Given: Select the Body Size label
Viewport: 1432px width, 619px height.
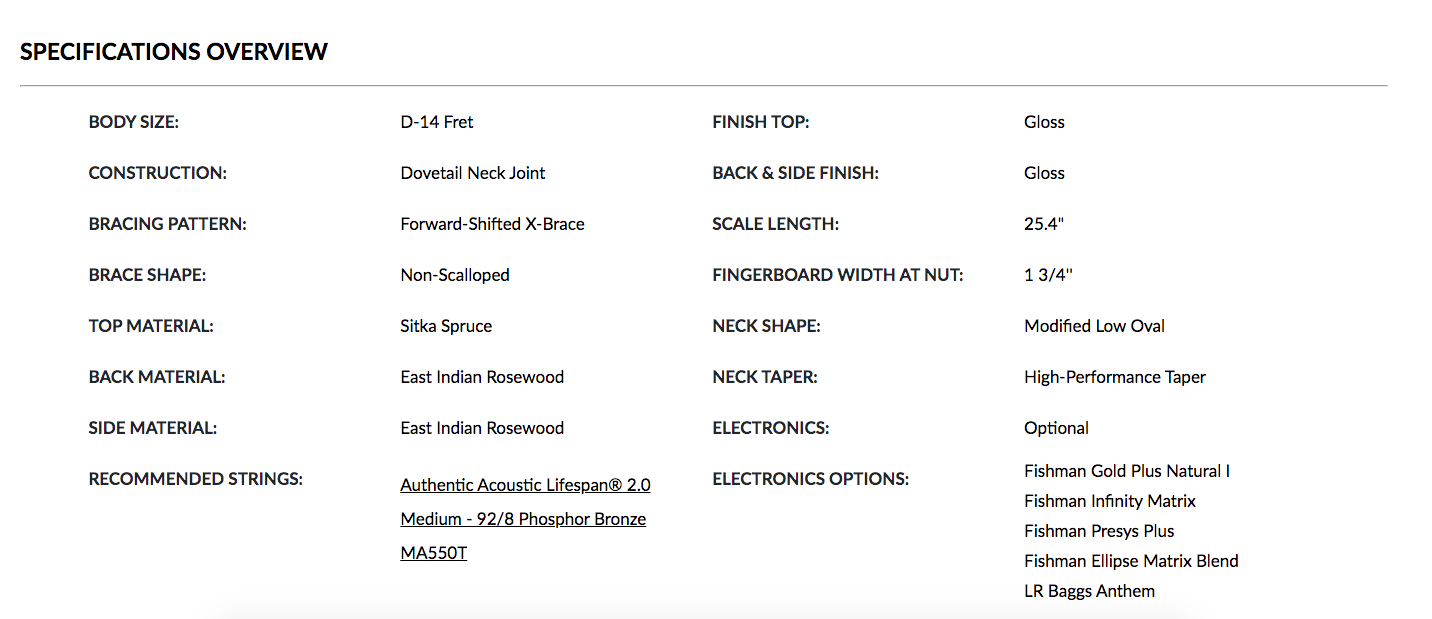Looking at the screenshot, I should click(x=133, y=122).
